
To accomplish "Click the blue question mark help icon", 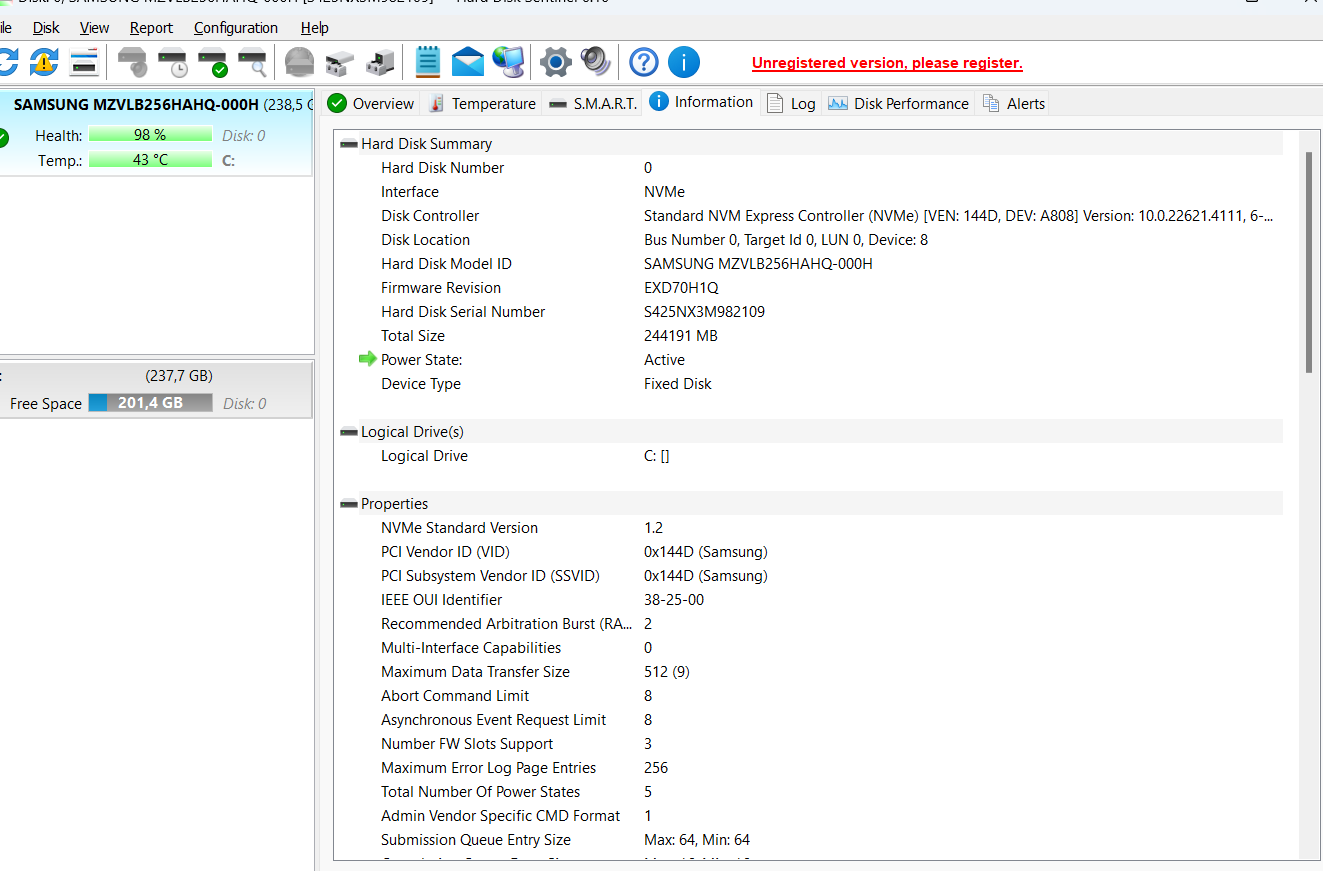I will point(643,62).
